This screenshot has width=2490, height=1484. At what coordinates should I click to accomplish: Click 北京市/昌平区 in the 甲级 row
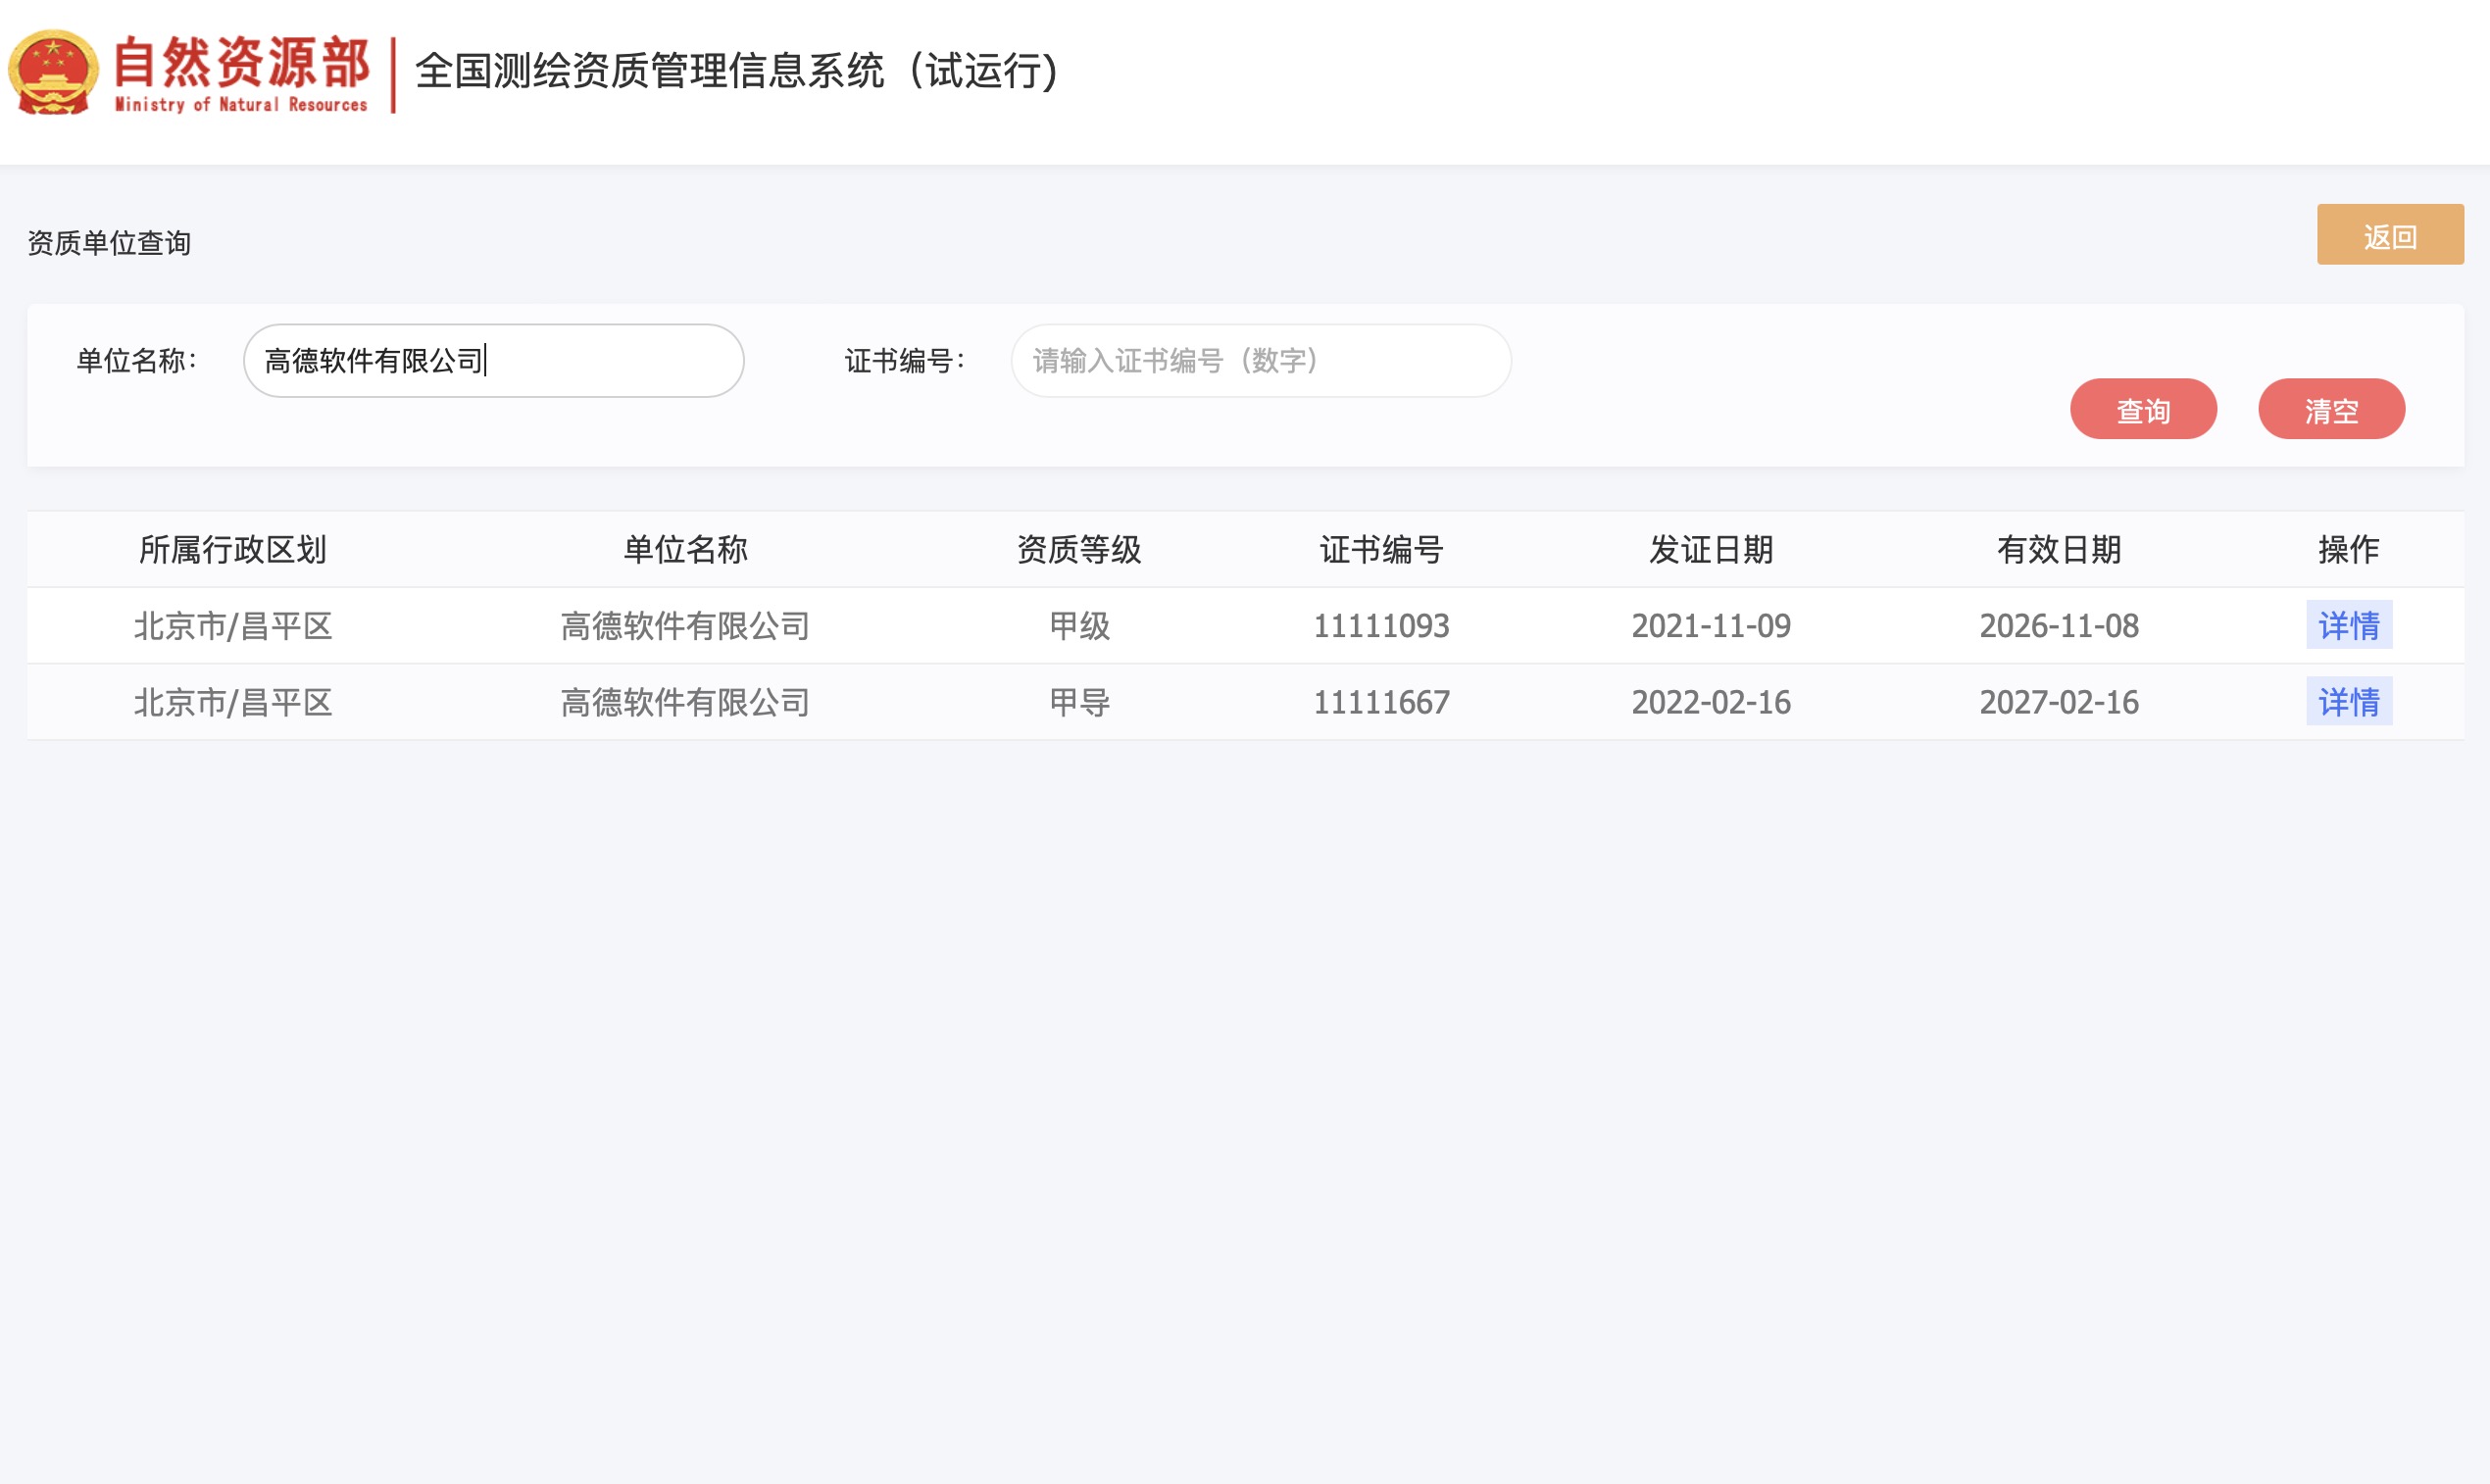coord(232,626)
